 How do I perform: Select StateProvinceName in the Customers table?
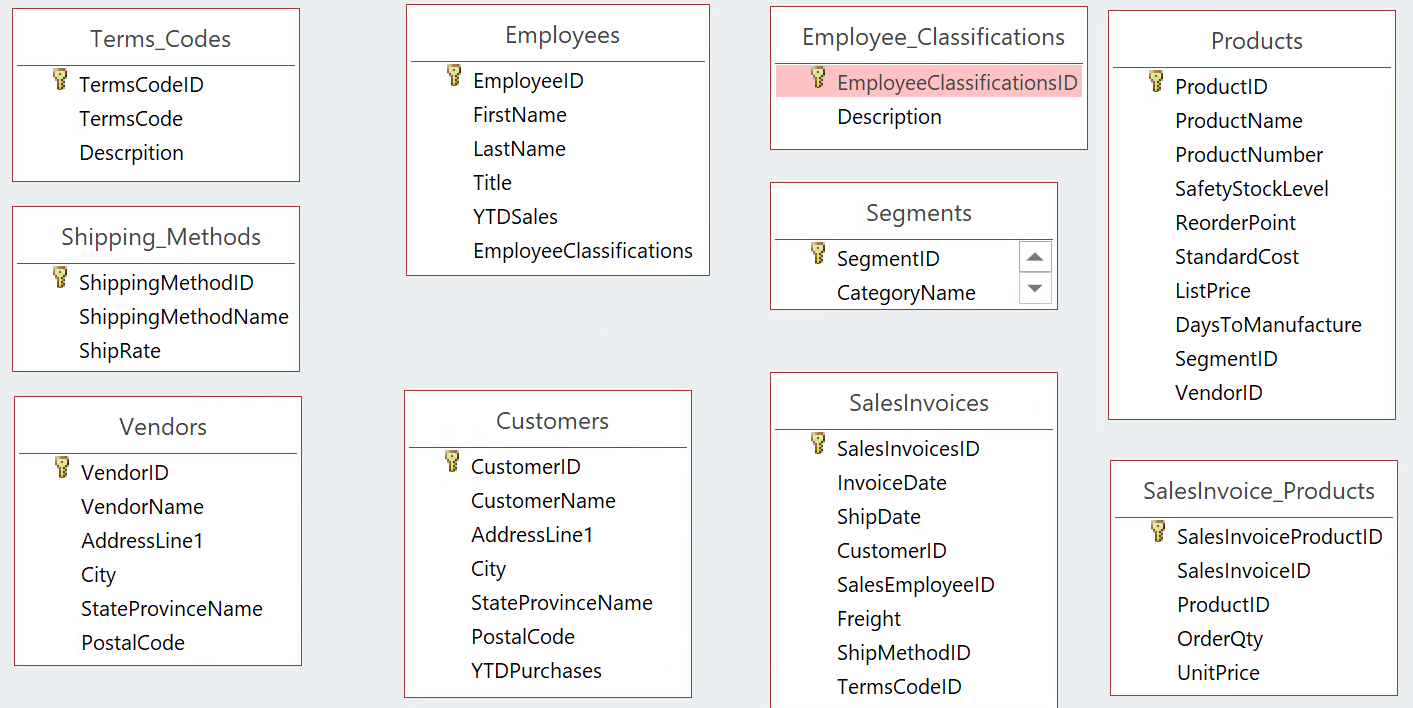[562, 603]
